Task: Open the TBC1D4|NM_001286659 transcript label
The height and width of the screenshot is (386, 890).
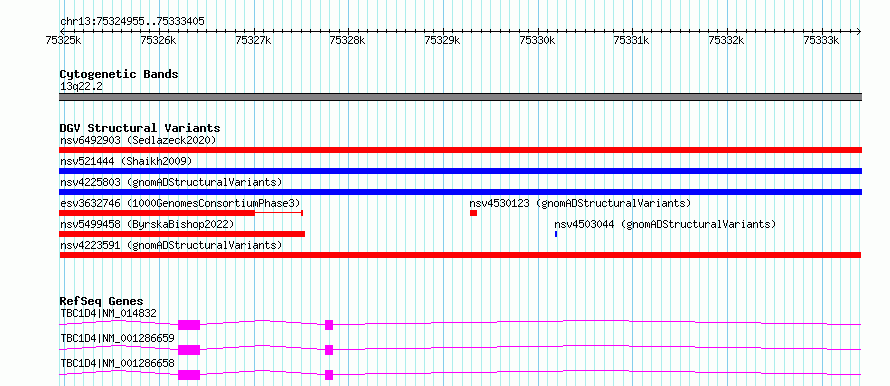Action: pyautogui.click(x=117, y=338)
